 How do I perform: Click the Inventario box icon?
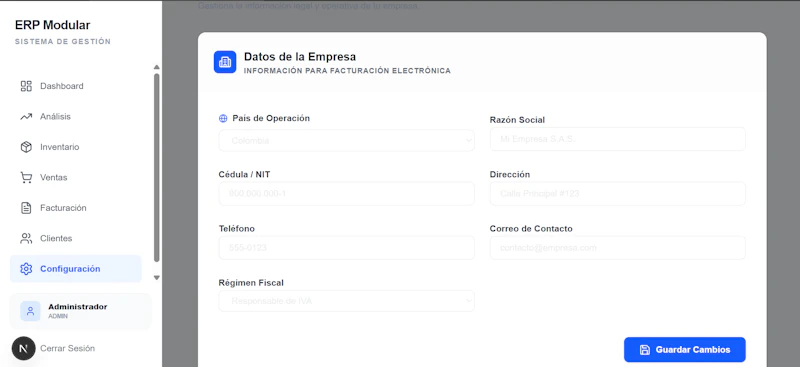point(26,147)
